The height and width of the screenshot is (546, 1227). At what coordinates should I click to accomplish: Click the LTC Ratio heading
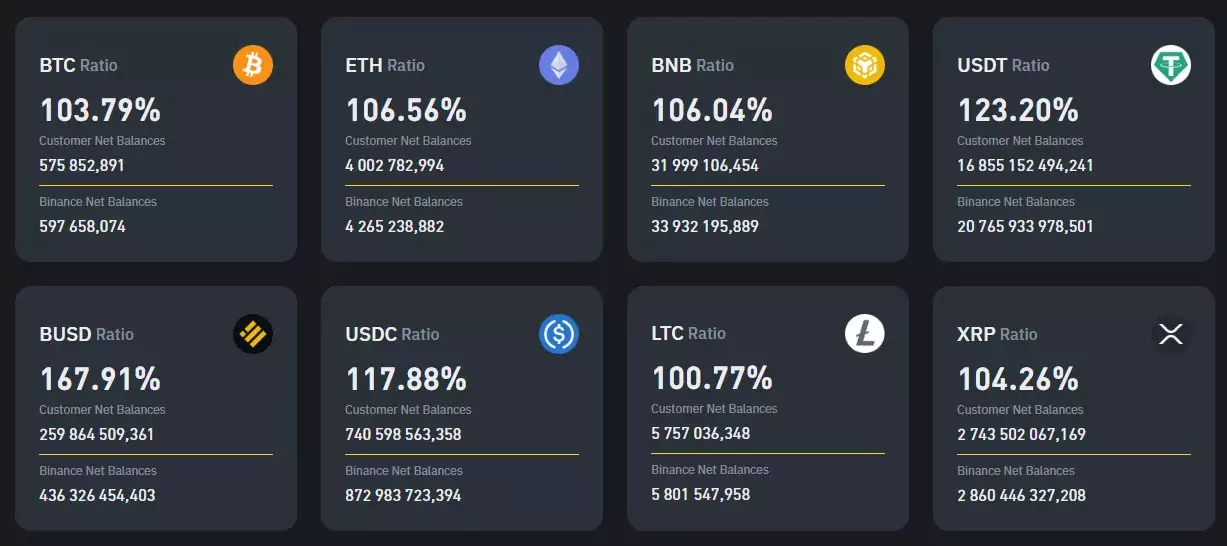click(x=689, y=333)
